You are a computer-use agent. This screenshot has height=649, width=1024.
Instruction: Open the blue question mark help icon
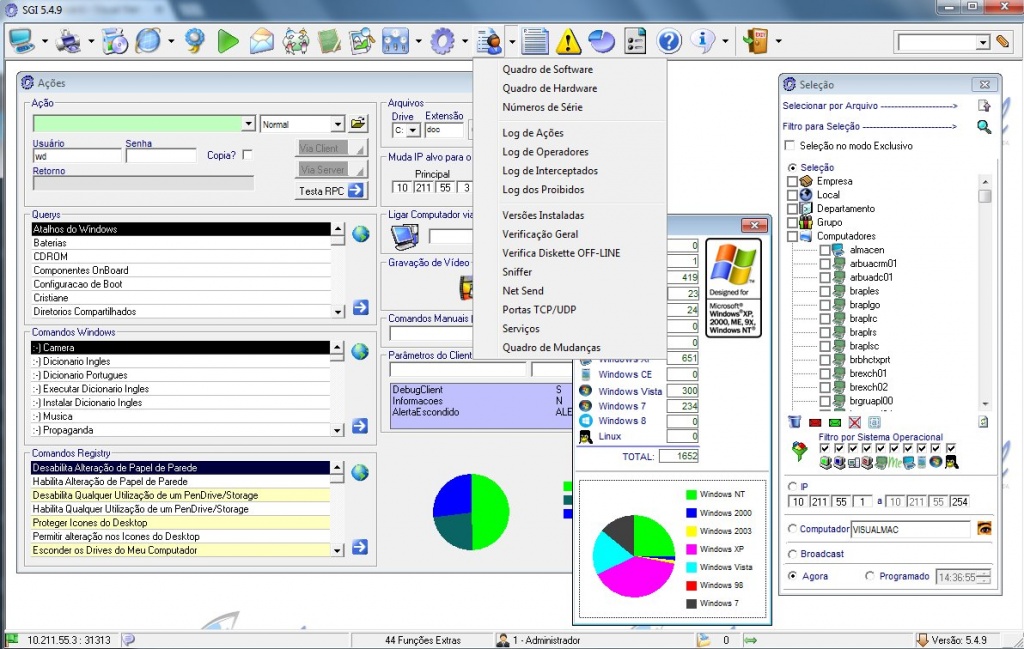pyautogui.click(x=669, y=41)
